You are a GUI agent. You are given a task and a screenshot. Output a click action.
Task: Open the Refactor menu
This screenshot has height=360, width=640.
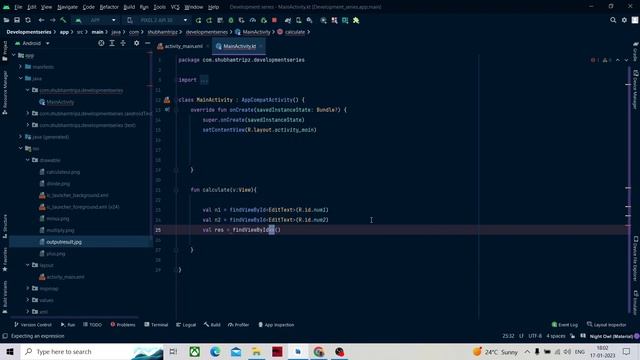(x=109, y=7)
